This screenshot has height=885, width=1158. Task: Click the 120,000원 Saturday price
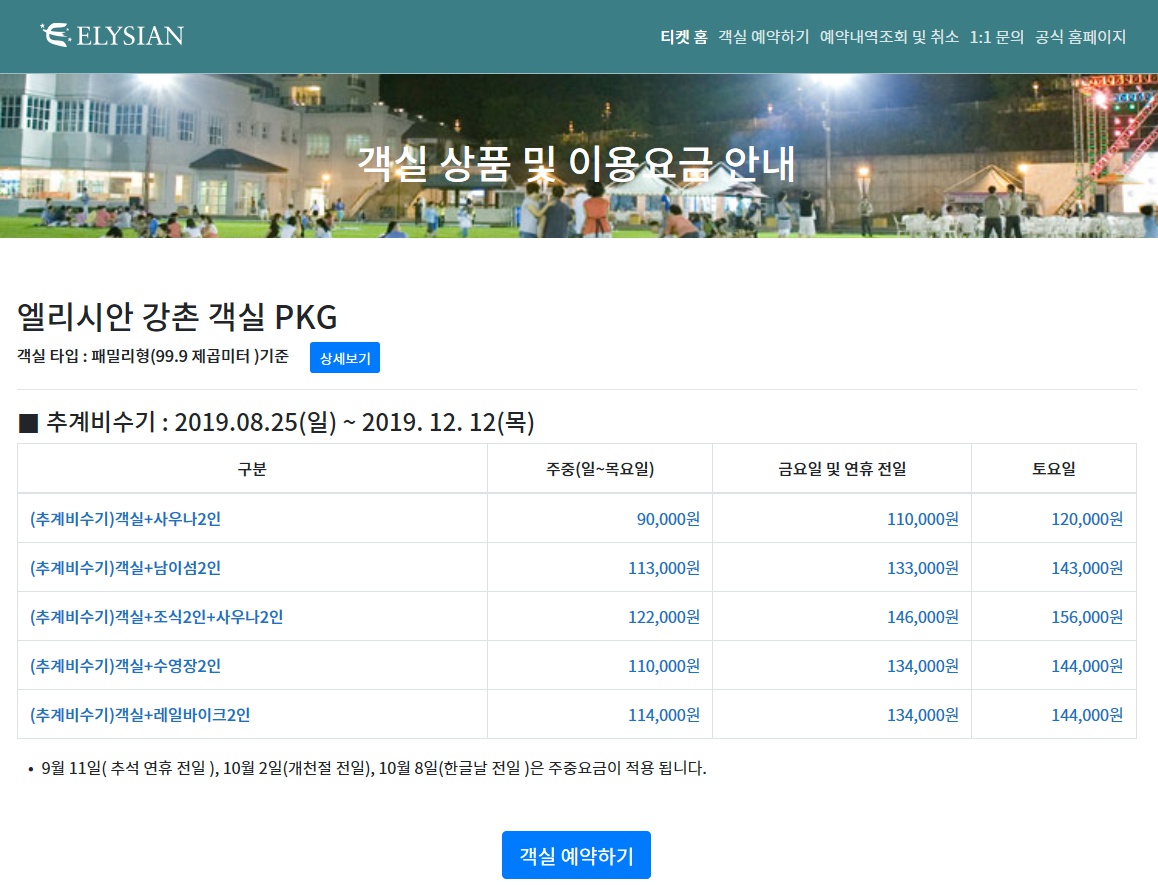point(1087,519)
